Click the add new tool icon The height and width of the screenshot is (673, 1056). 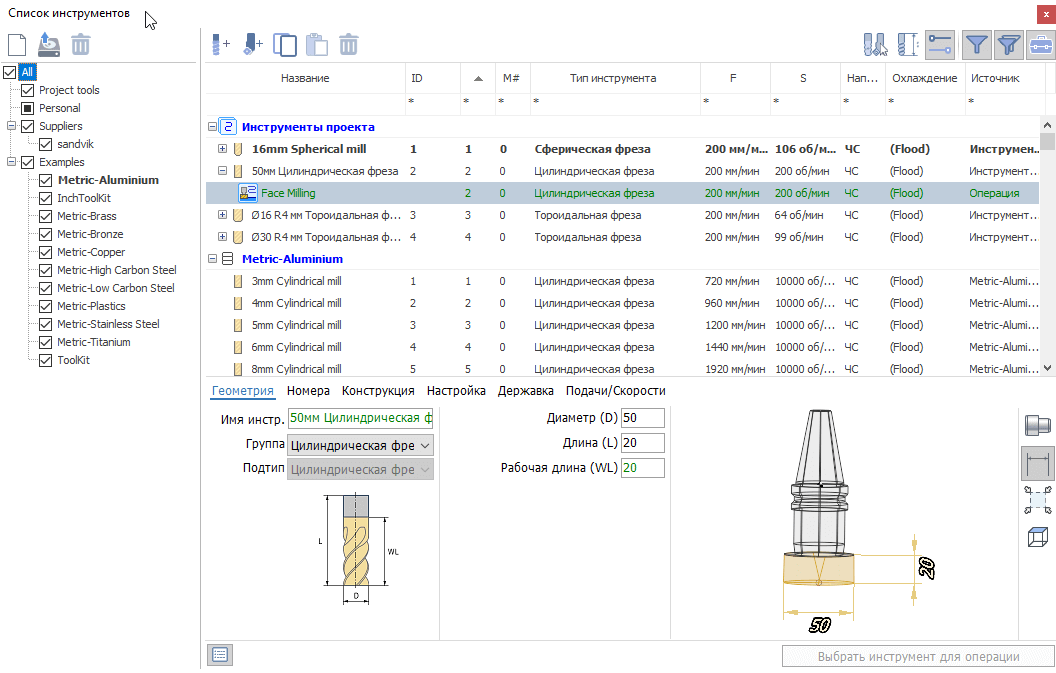coord(220,45)
